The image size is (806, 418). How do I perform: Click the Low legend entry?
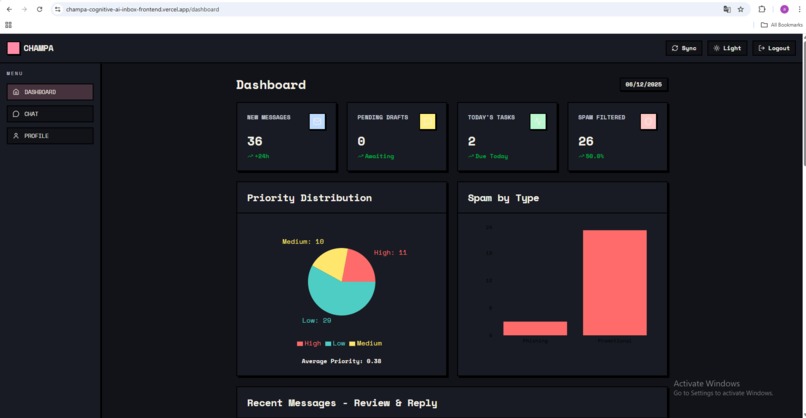point(335,343)
